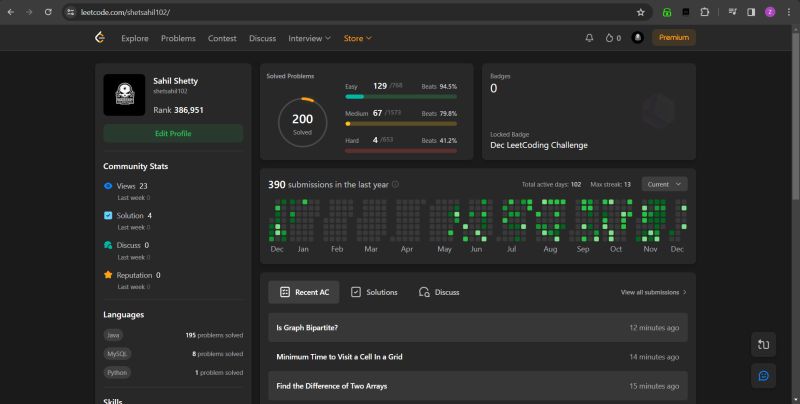Screen dimensions: 800x404
Task: Expand the Interview dropdown menu
Action: 309,38
